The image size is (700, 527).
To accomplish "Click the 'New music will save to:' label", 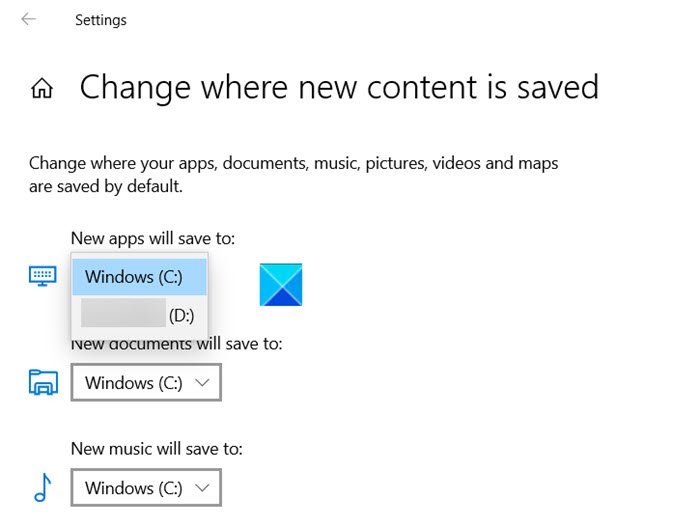I will point(157,449).
